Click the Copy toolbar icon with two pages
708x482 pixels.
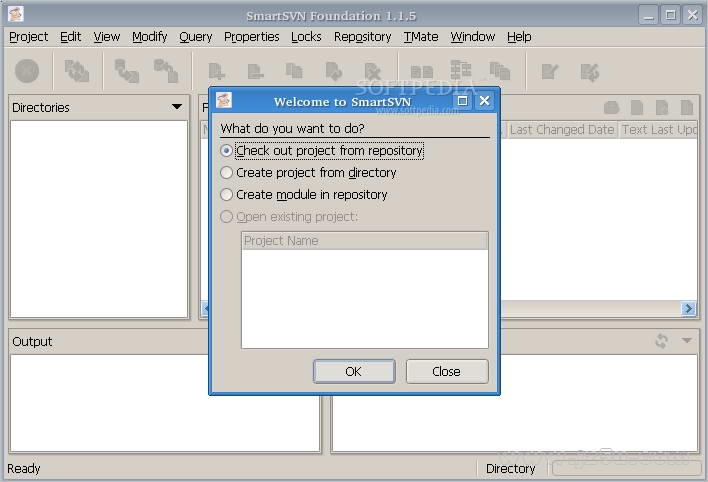point(294,71)
